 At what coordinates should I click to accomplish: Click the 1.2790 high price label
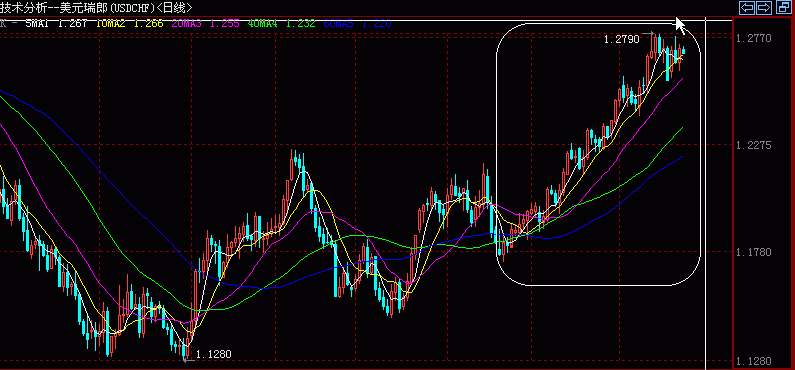(x=622, y=39)
